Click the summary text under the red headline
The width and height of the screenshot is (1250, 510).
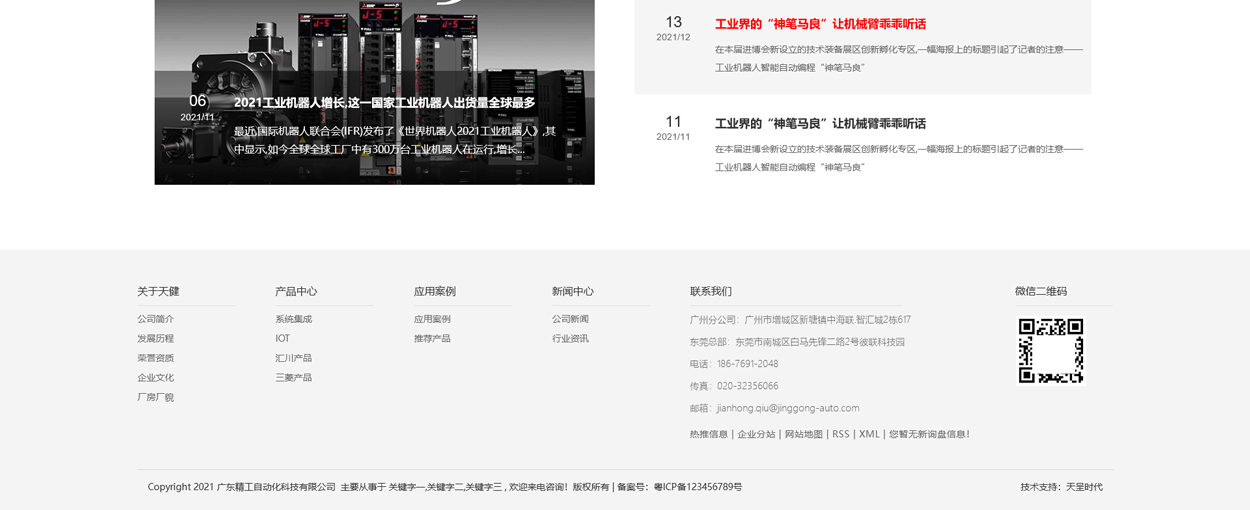pos(899,59)
